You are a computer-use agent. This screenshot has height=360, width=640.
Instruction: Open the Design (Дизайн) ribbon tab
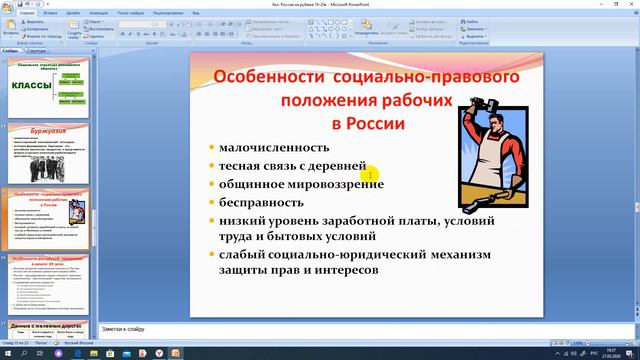73,13
